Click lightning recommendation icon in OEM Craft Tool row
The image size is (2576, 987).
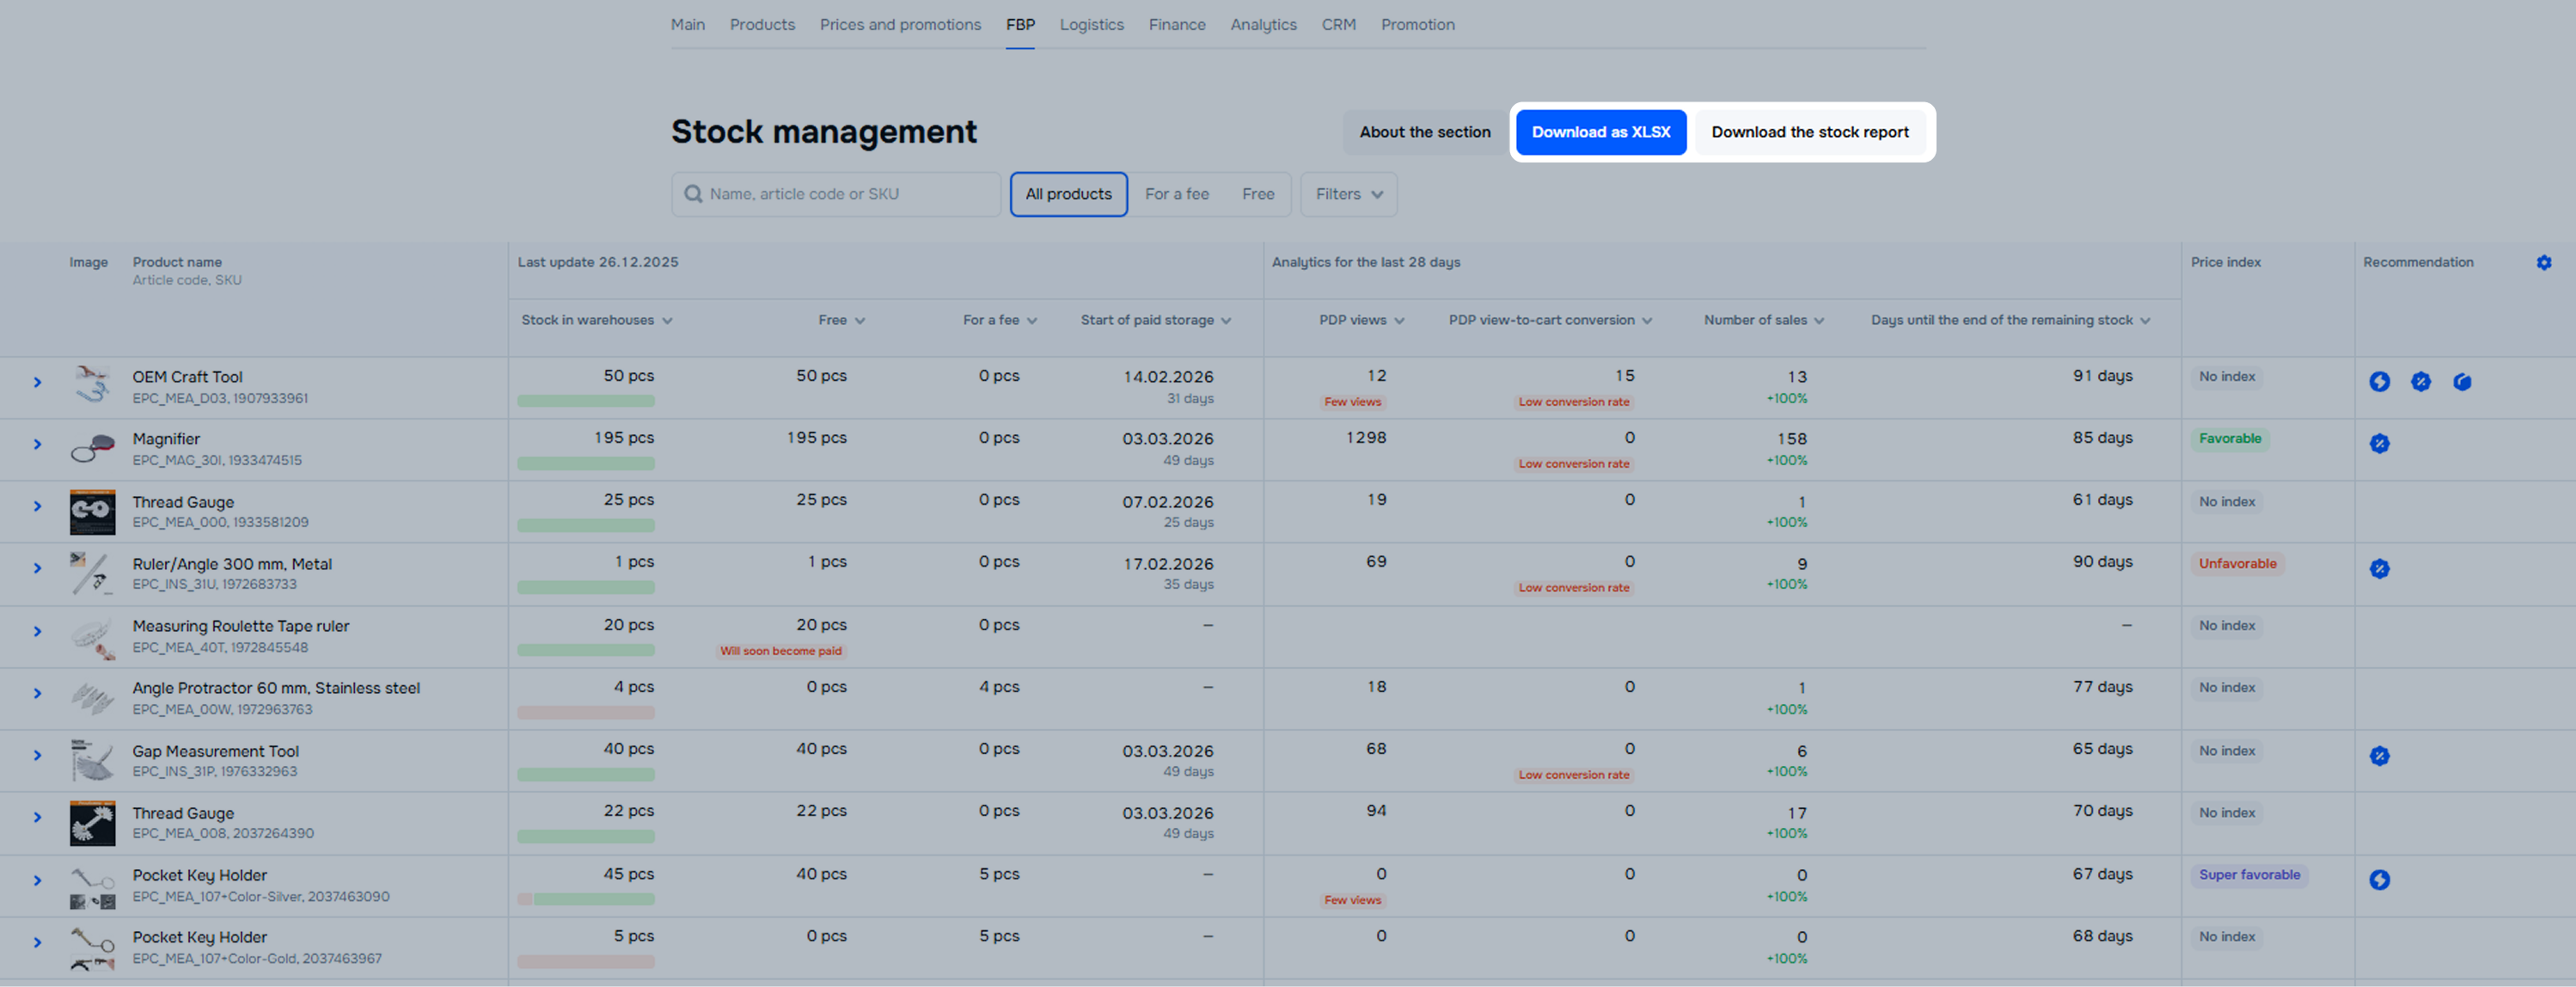pos(2379,381)
